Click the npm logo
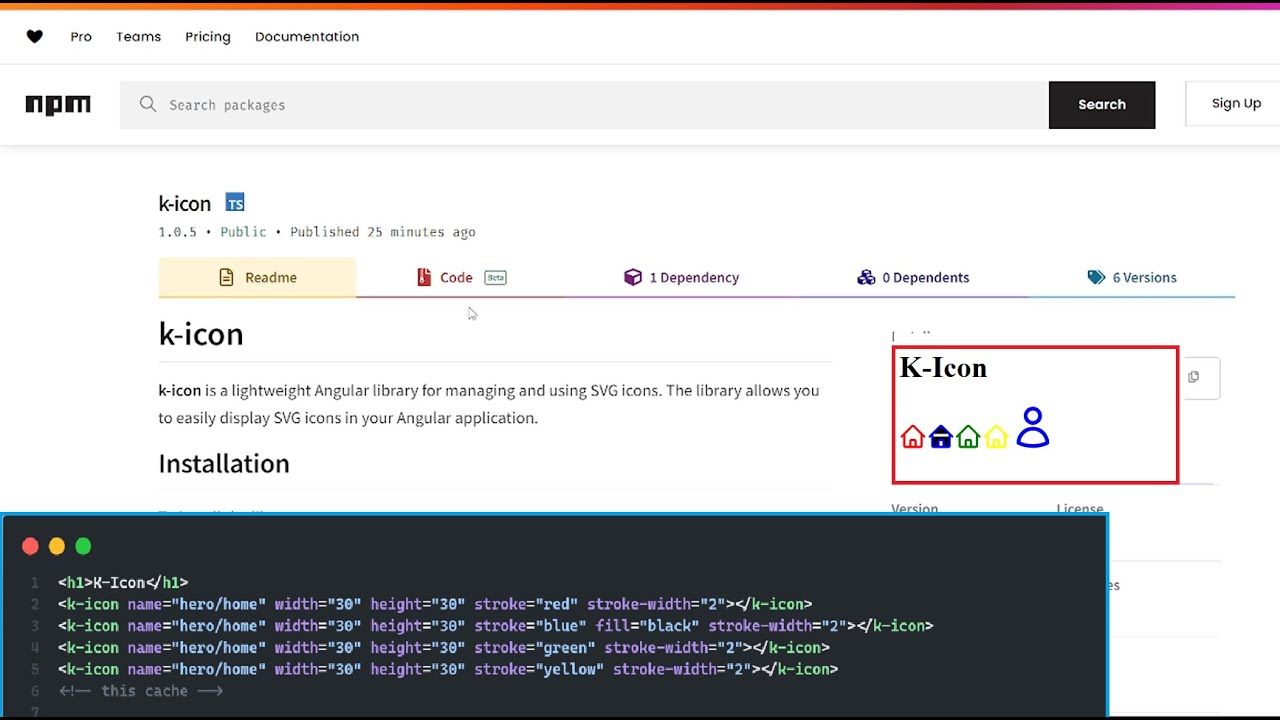The height and width of the screenshot is (720, 1280). click(58, 105)
